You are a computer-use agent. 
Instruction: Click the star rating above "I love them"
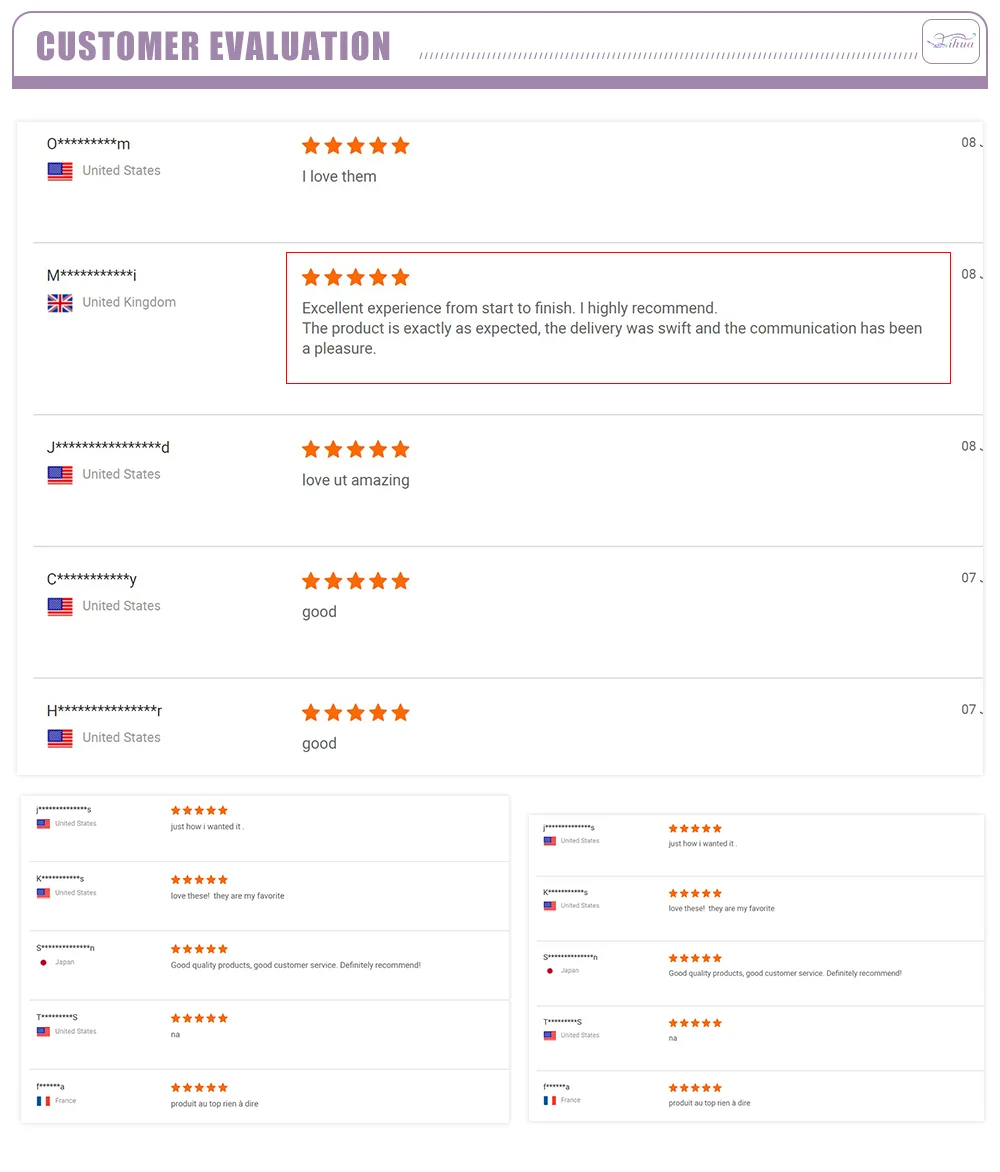pos(356,146)
